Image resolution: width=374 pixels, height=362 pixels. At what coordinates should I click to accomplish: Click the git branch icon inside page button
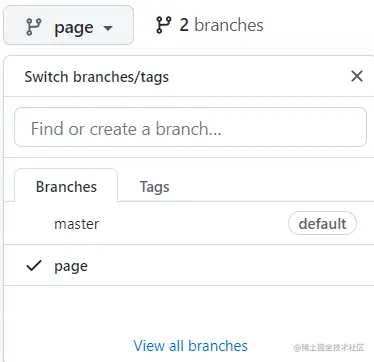[x=34, y=27]
